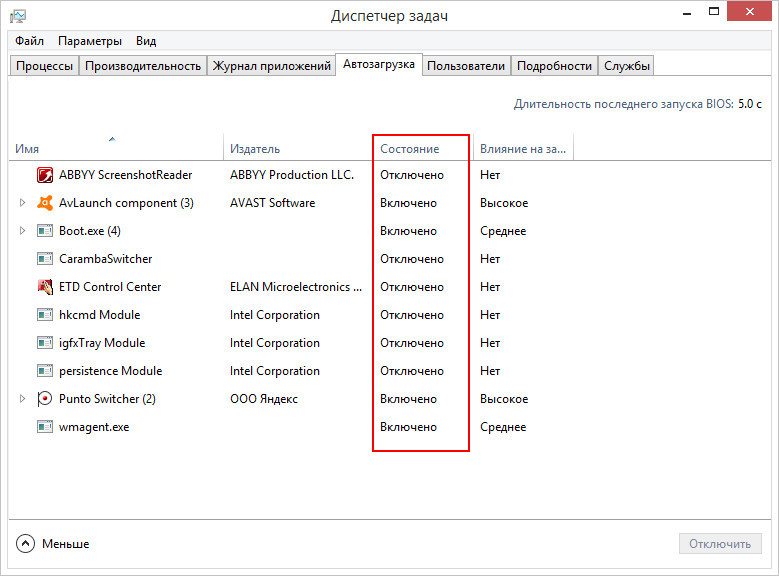
Task: Click the BIOS startup duration text
Action: (637, 104)
